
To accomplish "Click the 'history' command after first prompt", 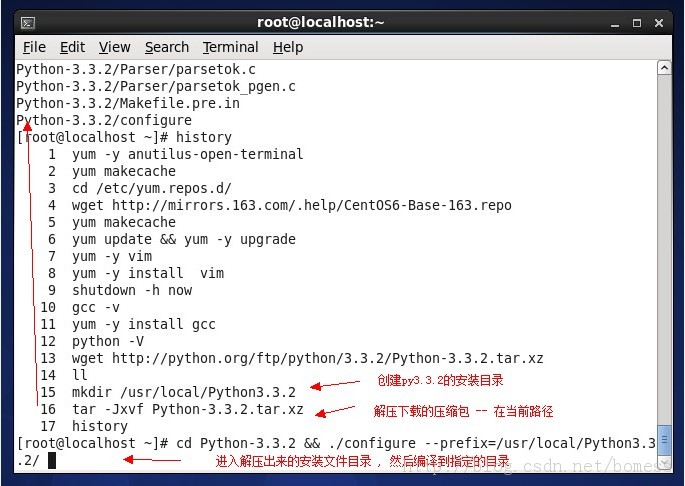I will click(204, 137).
